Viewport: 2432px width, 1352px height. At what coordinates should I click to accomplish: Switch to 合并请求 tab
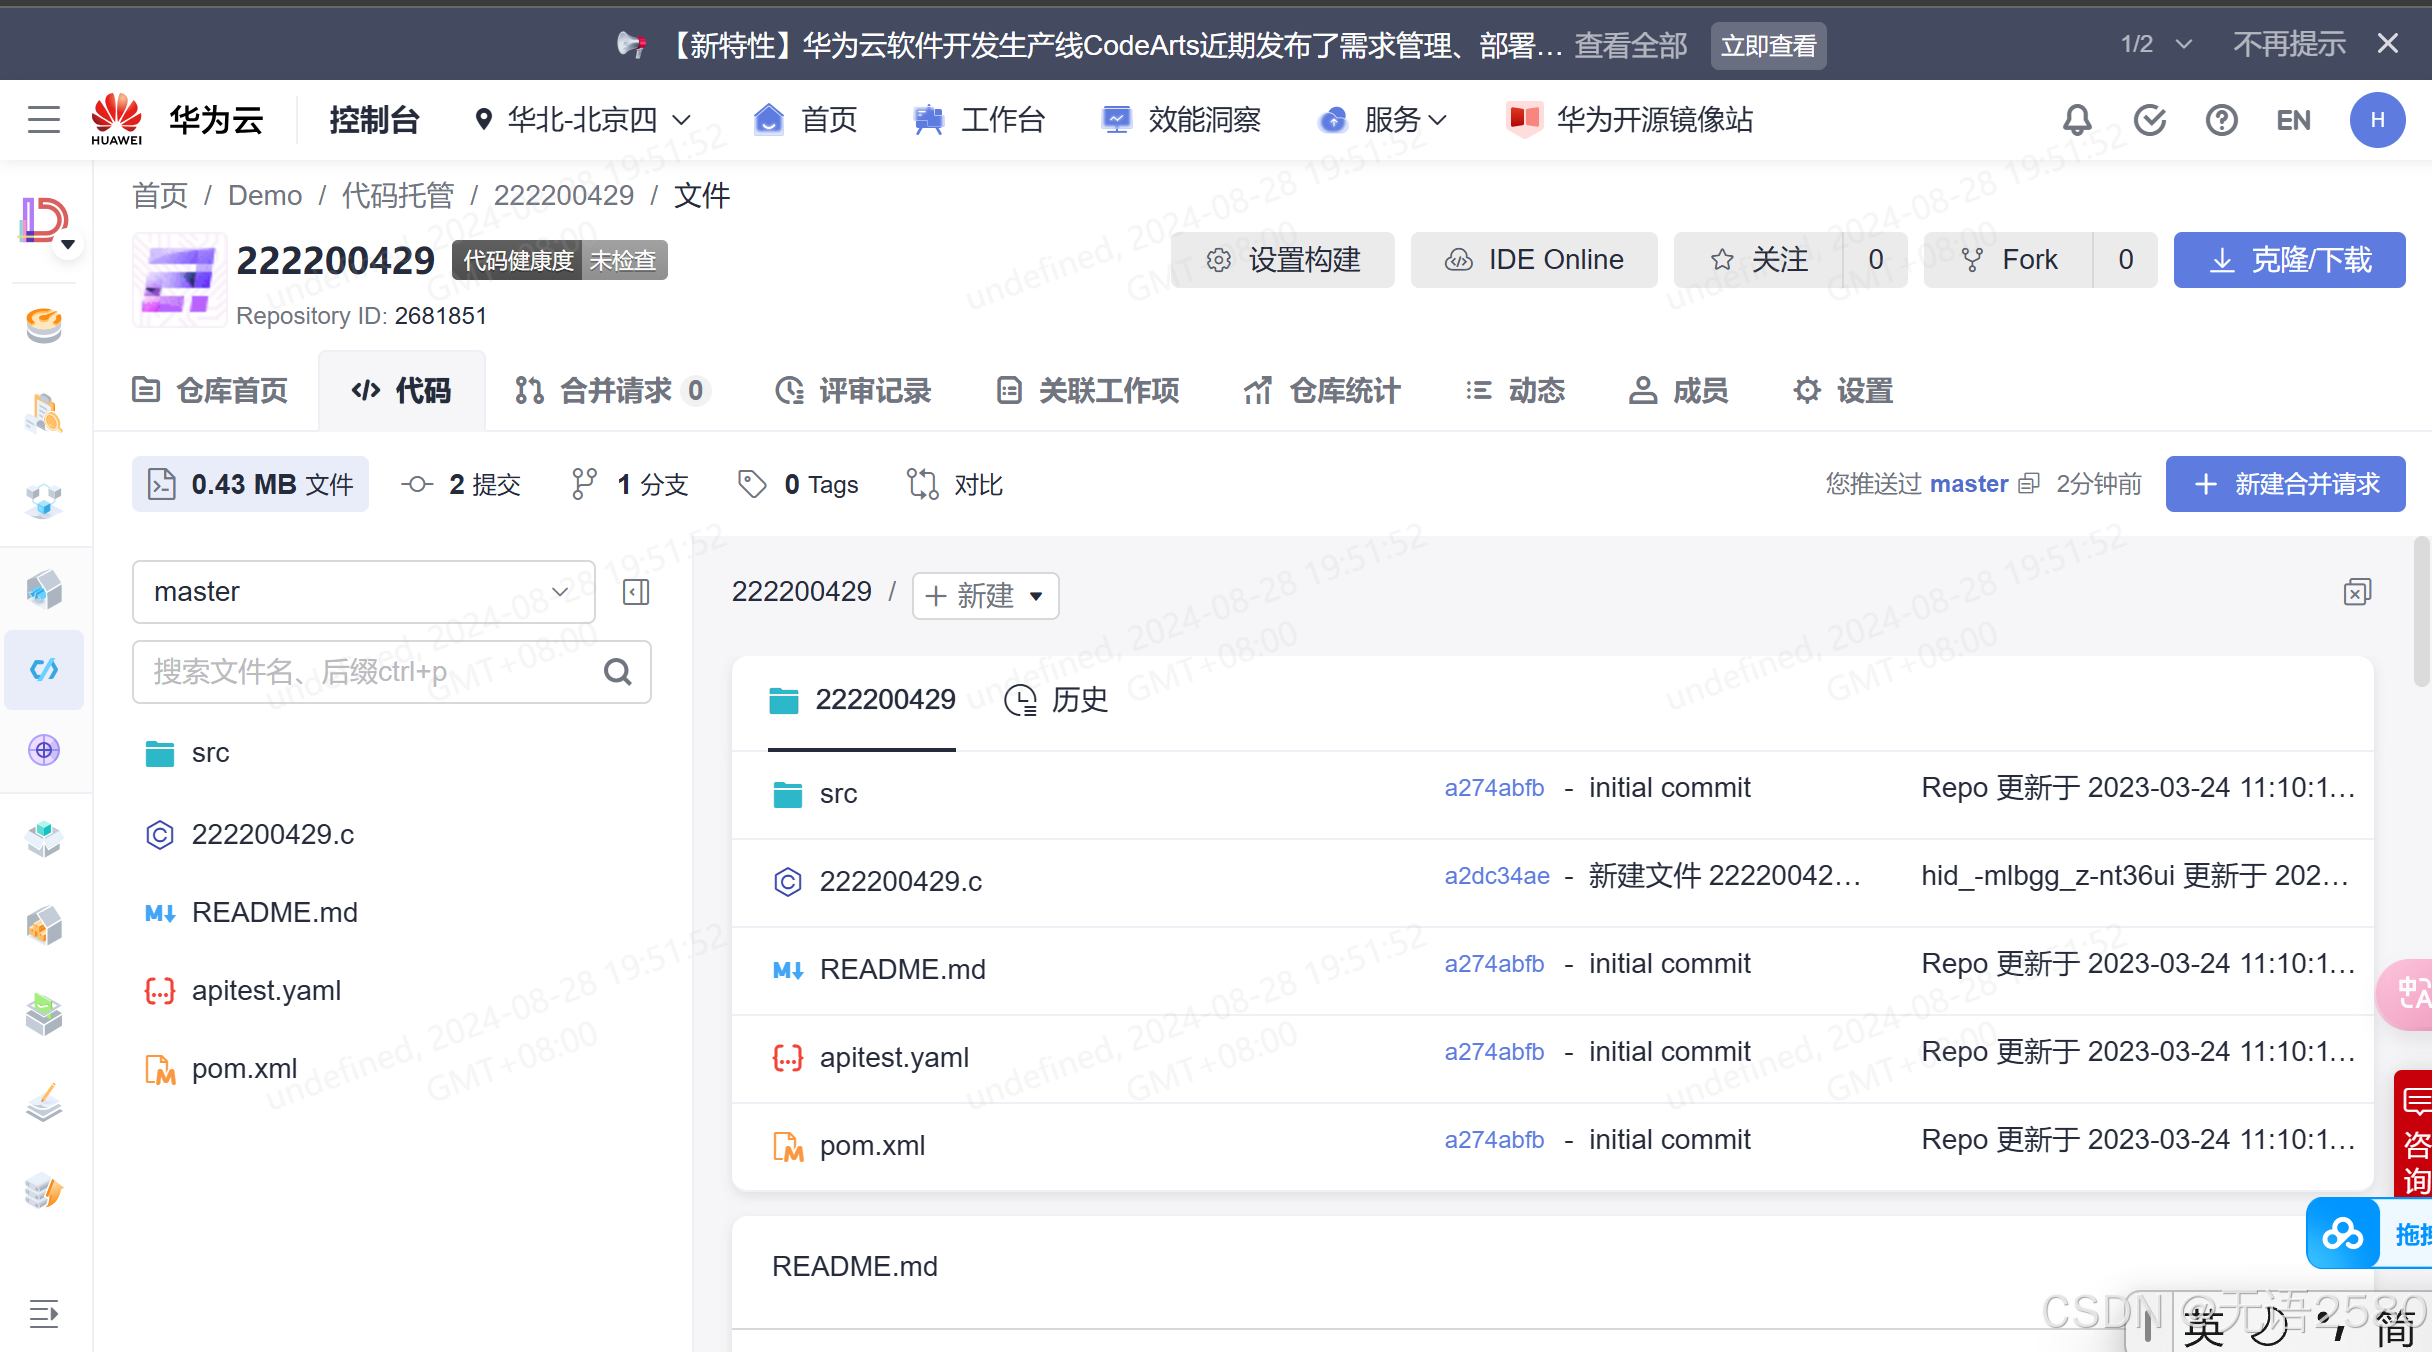pyautogui.click(x=612, y=390)
